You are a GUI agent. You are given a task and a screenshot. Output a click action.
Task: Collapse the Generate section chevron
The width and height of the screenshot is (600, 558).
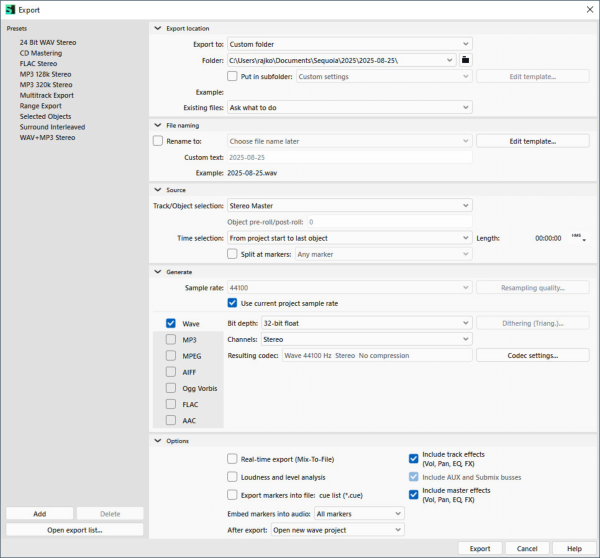(x=158, y=271)
